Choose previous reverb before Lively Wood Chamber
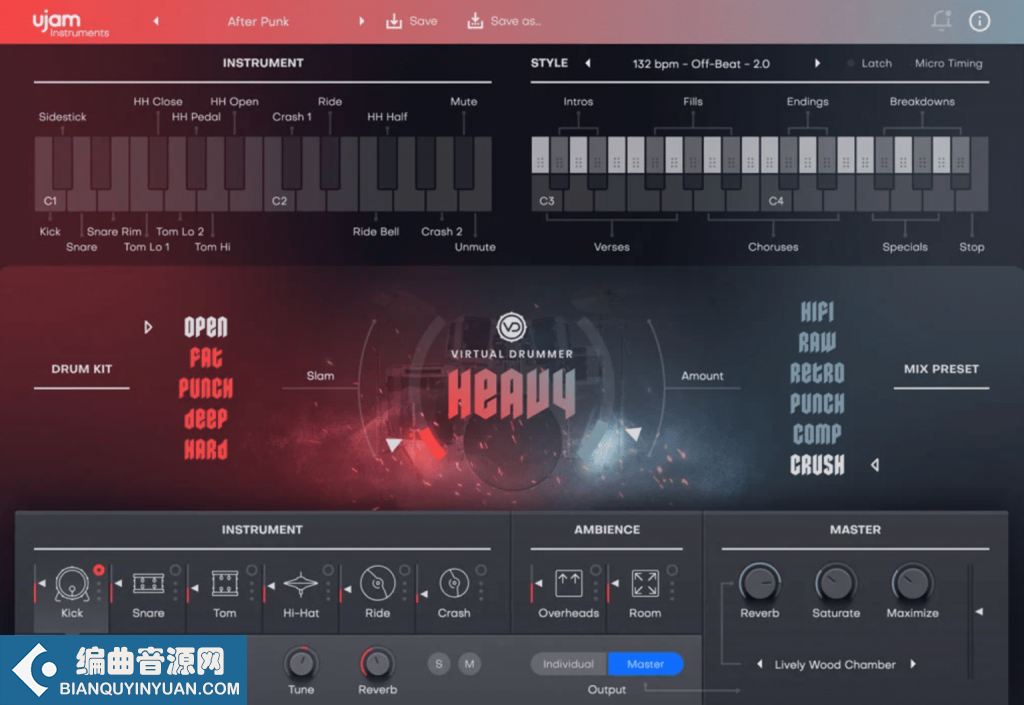This screenshot has width=1024, height=705. click(760, 664)
